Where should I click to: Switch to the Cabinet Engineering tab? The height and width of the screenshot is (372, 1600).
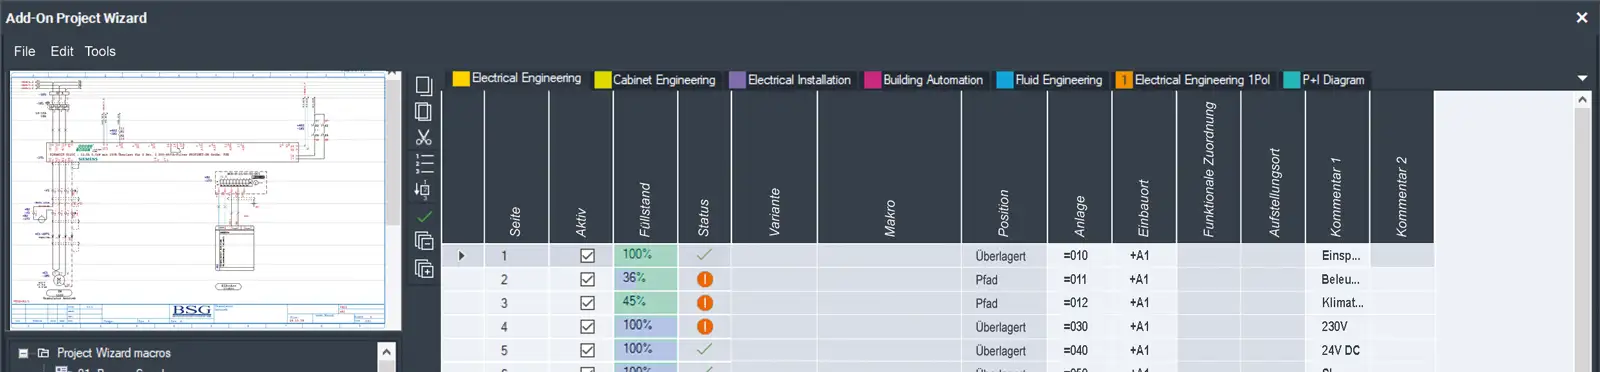(x=655, y=80)
